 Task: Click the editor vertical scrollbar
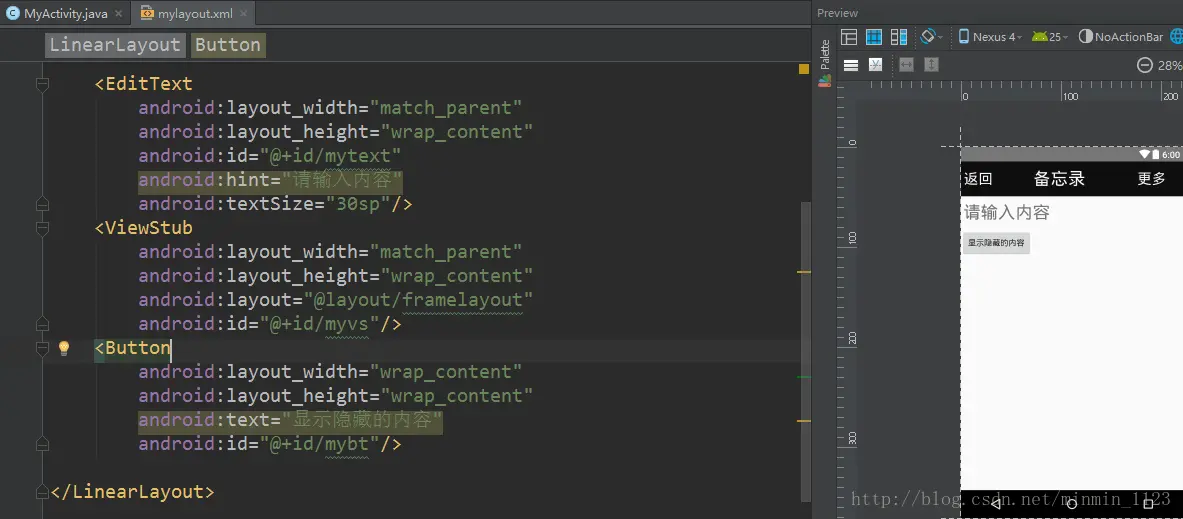pyautogui.click(x=805, y=351)
